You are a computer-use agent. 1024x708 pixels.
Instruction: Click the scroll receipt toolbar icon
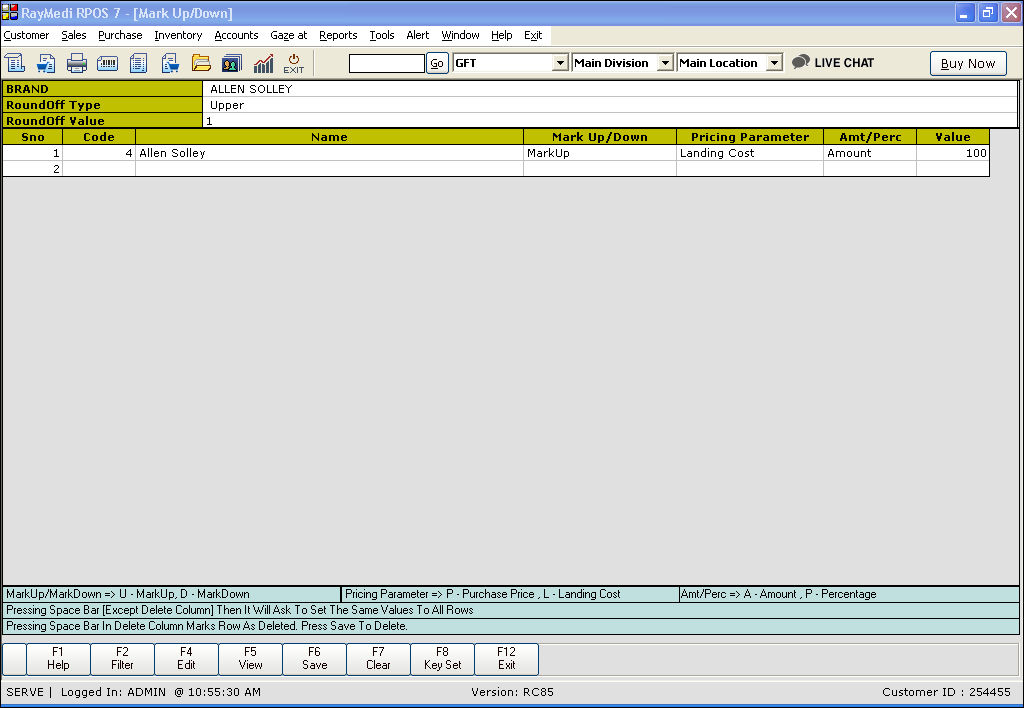[14, 63]
